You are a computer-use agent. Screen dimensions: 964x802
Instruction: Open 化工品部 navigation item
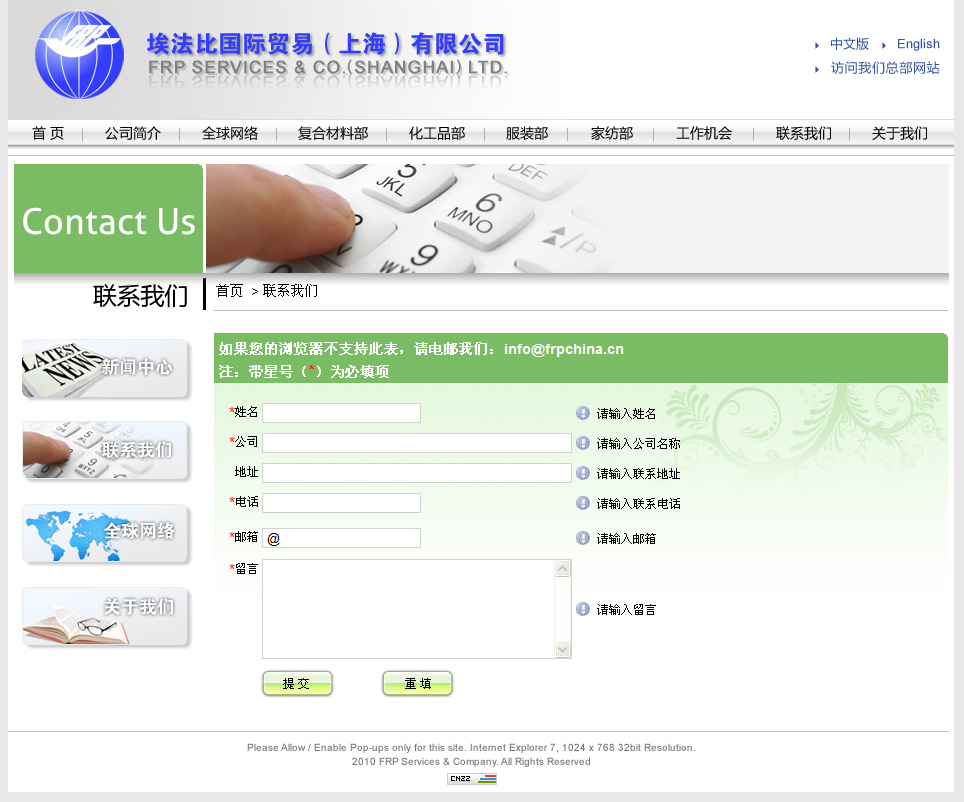437,133
